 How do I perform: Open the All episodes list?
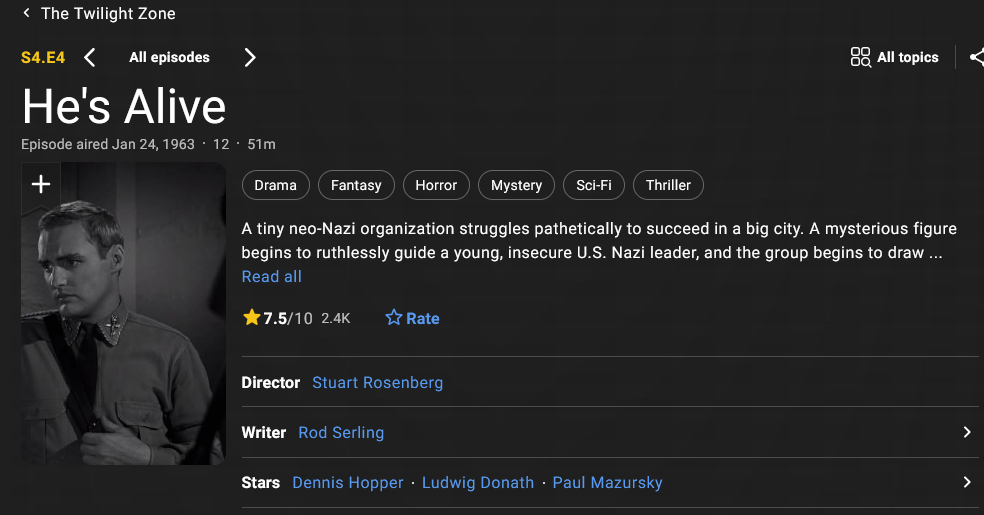coord(169,57)
